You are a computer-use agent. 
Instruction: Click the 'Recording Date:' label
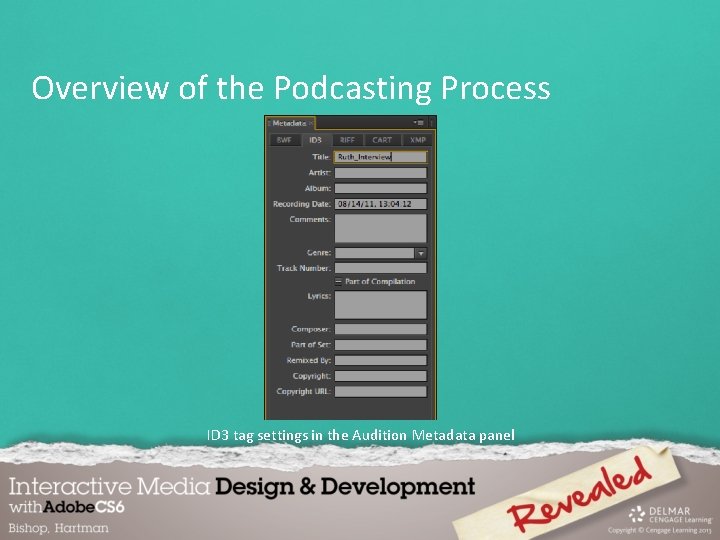point(302,204)
